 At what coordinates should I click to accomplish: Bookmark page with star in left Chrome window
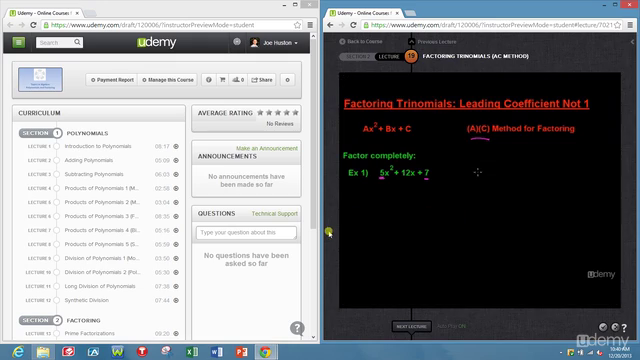click(297, 25)
